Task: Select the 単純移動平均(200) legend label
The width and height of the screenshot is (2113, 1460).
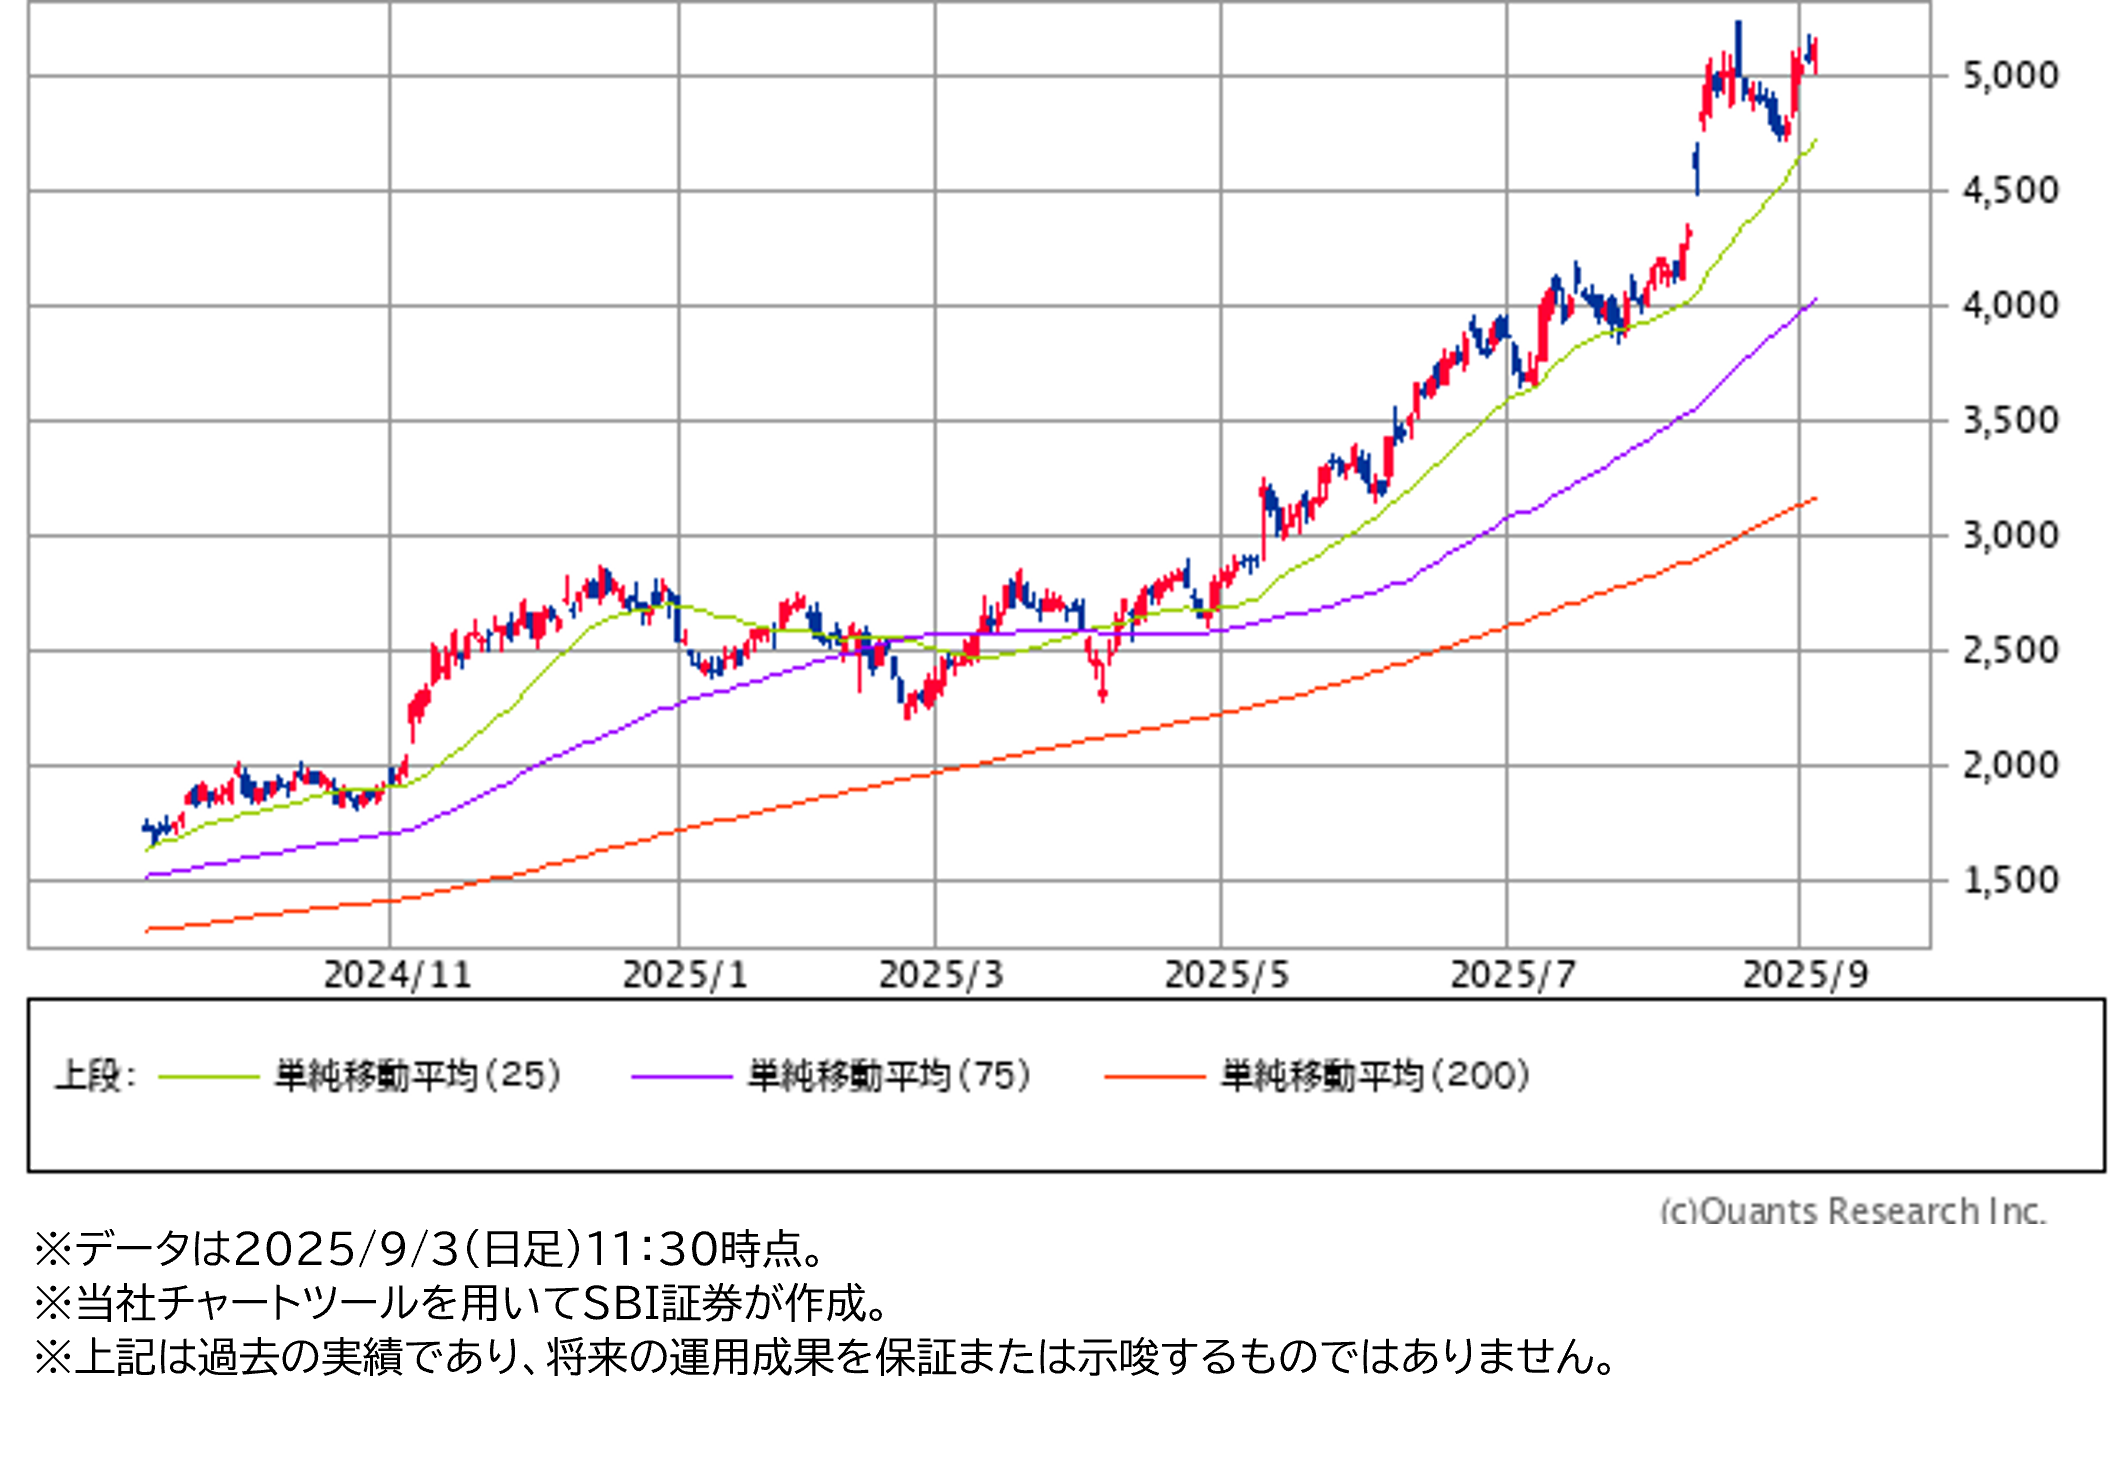Action: point(1375,1076)
